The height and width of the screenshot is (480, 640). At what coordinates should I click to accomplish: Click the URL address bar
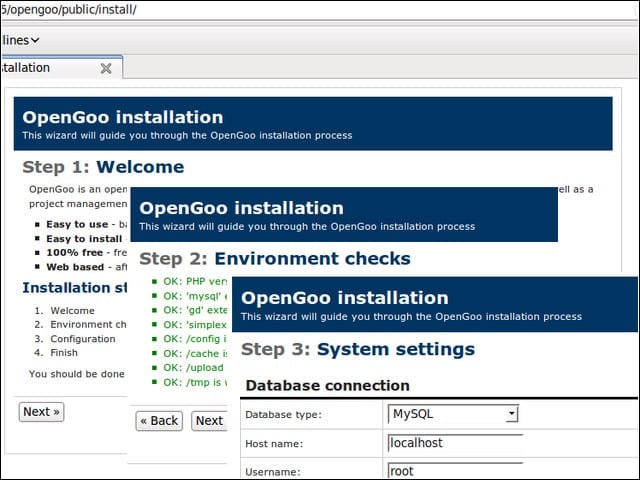pyautogui.click(x=318, y=10)
